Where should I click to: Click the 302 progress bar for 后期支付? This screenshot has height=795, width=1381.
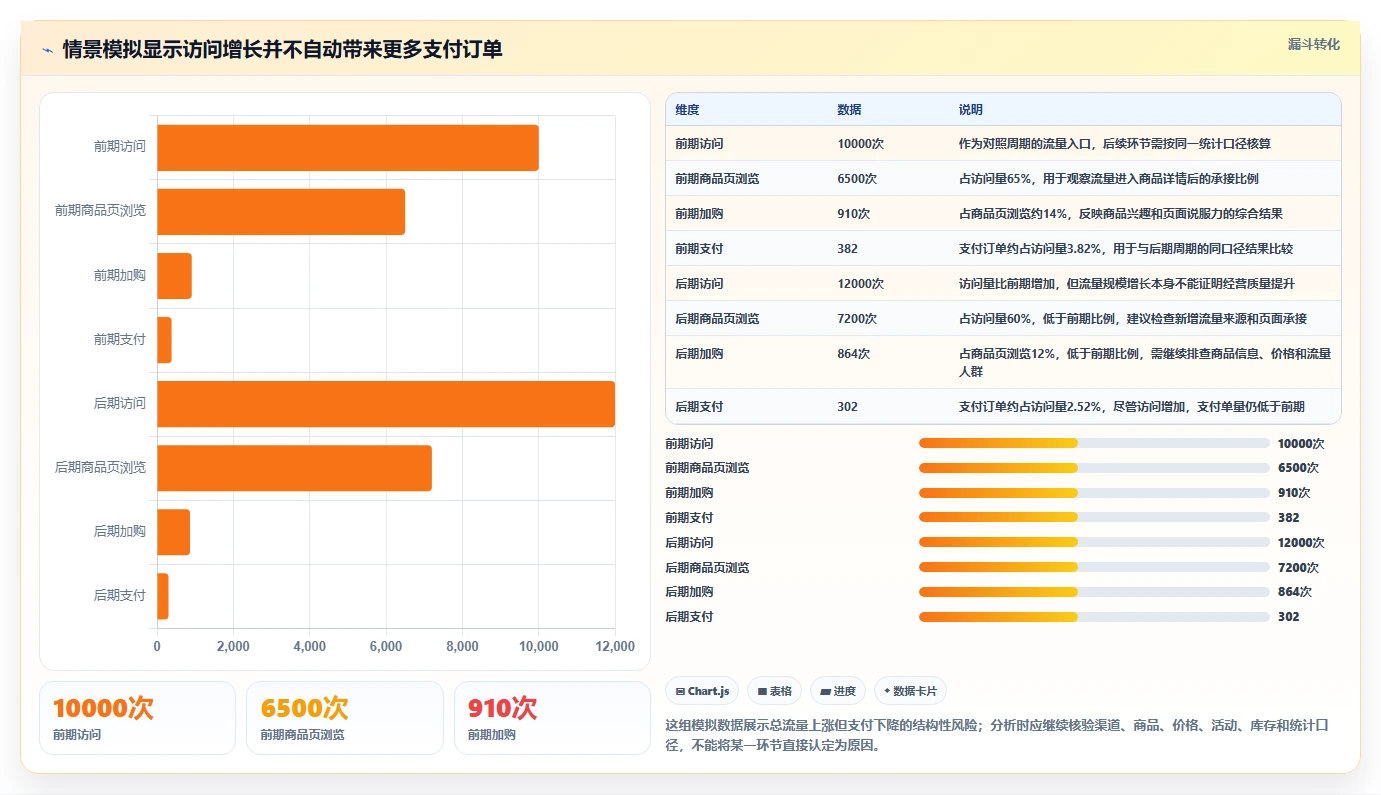click(1094, 617)
